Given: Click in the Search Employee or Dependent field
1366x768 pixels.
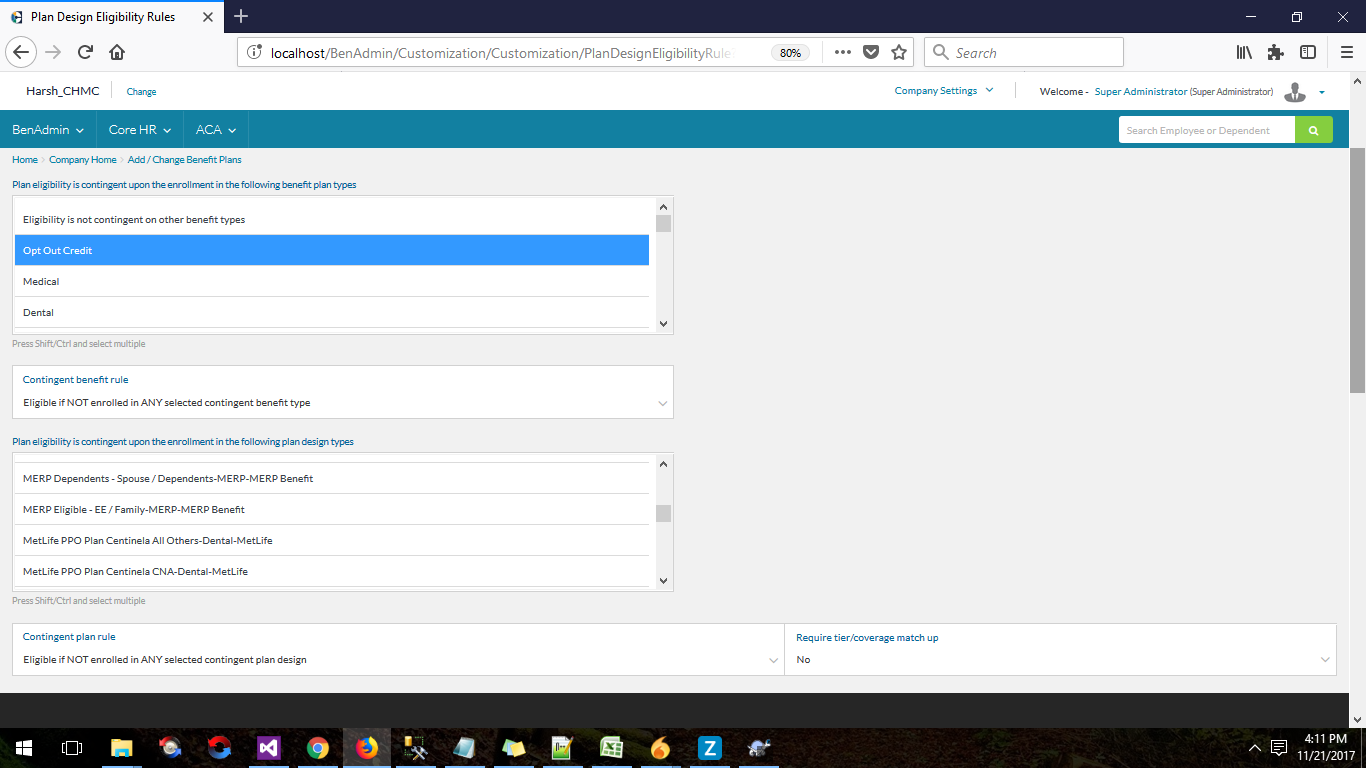Looking at the screenshot, I should pos(1206,130).
